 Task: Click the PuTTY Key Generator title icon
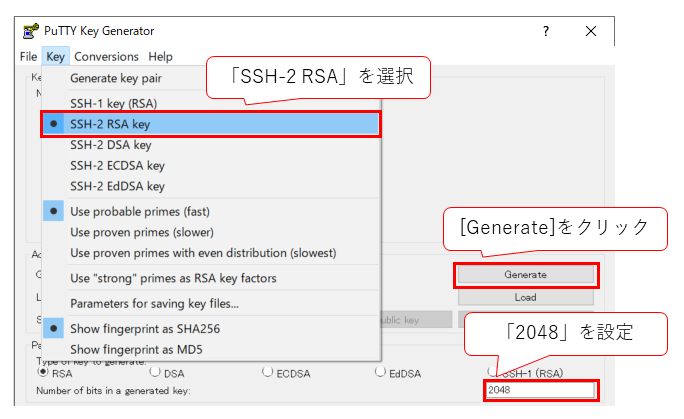point(31,31)
